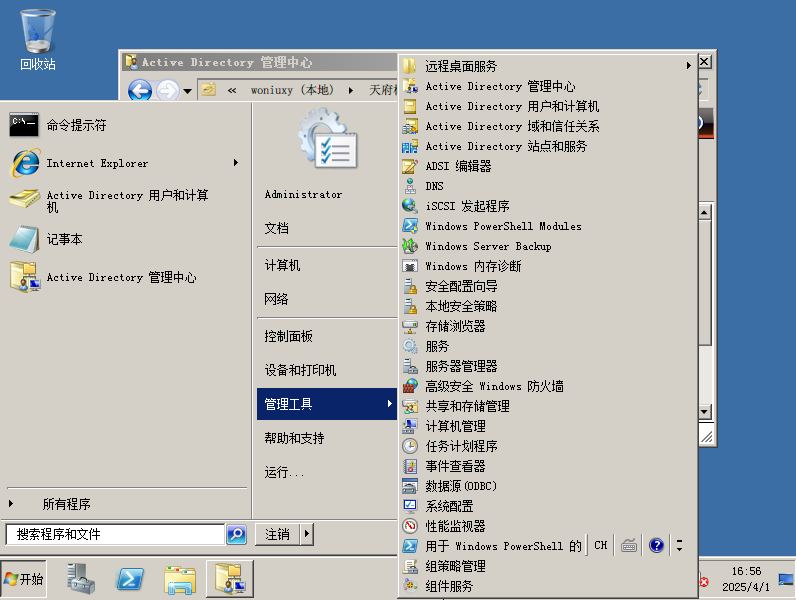
Task: Click the 任务计划程序 clock icon
Action: 410,446
